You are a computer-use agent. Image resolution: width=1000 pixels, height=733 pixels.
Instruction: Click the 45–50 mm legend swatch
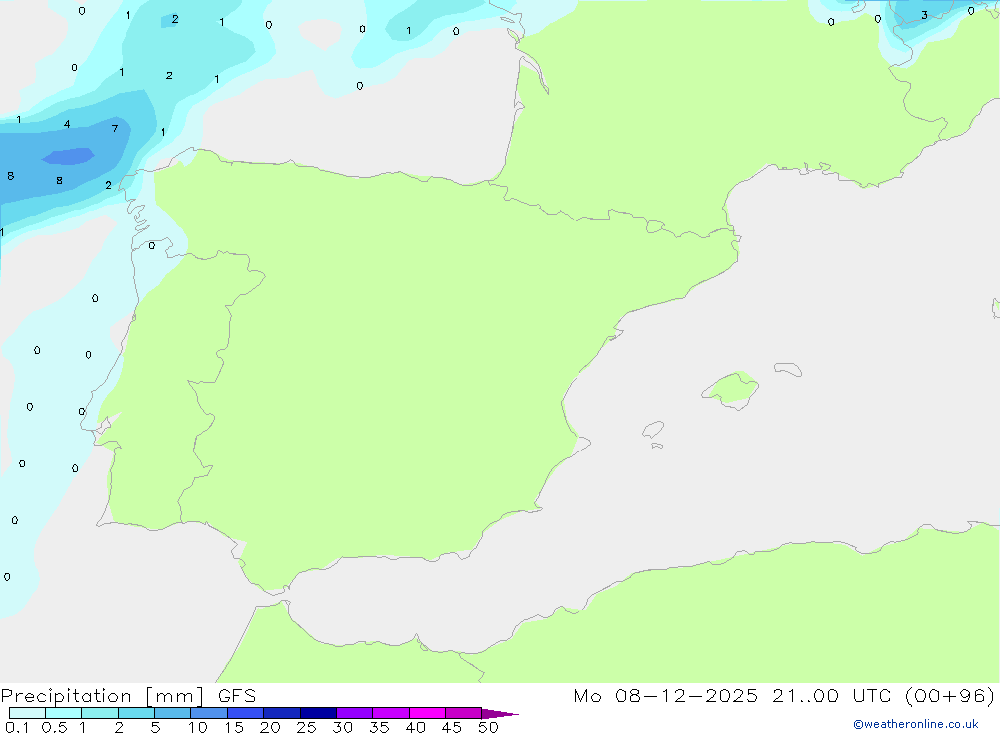[463, 713]
